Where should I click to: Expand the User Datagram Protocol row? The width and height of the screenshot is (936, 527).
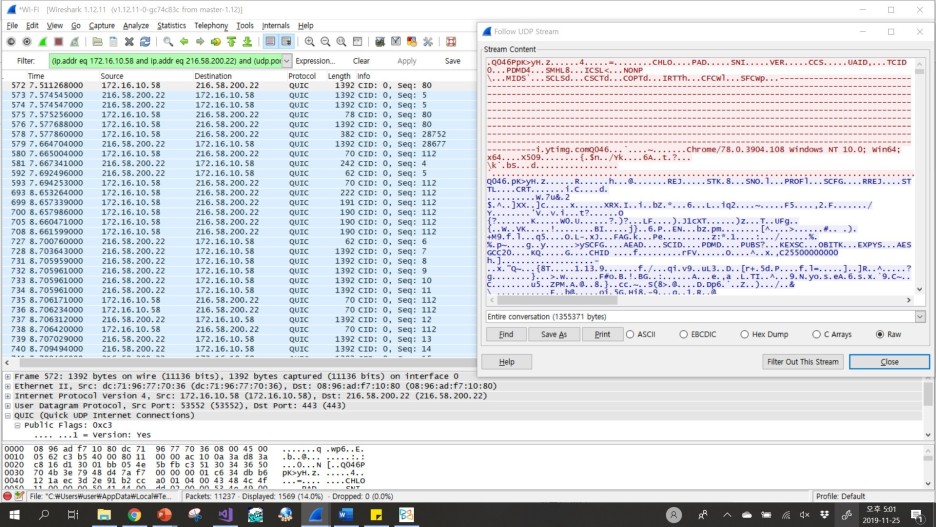(8, 406)
